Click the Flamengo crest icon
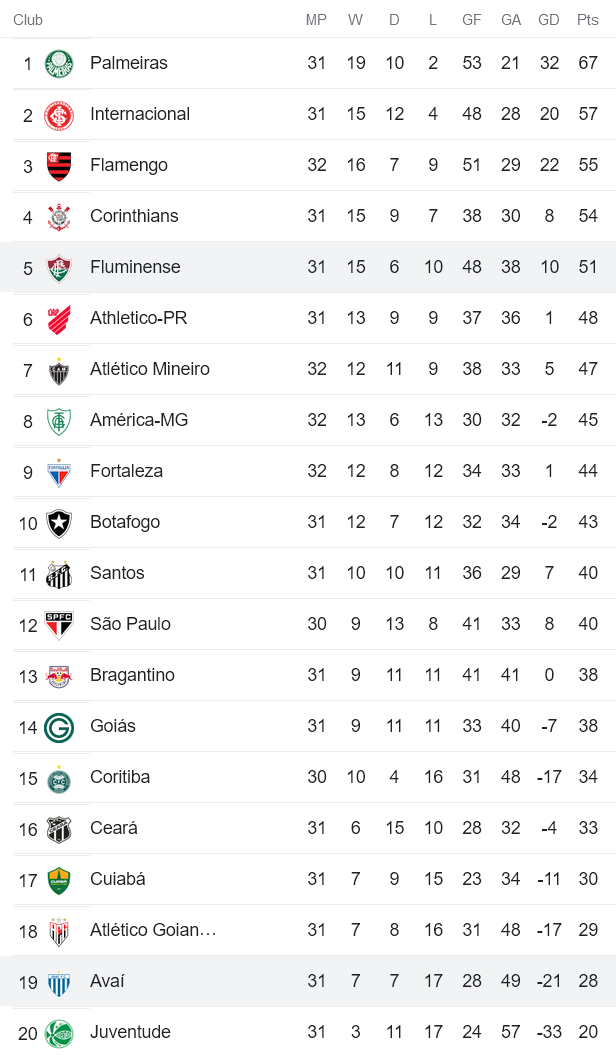The height and width of the screenshot is (1057, 616). point(59,164)
